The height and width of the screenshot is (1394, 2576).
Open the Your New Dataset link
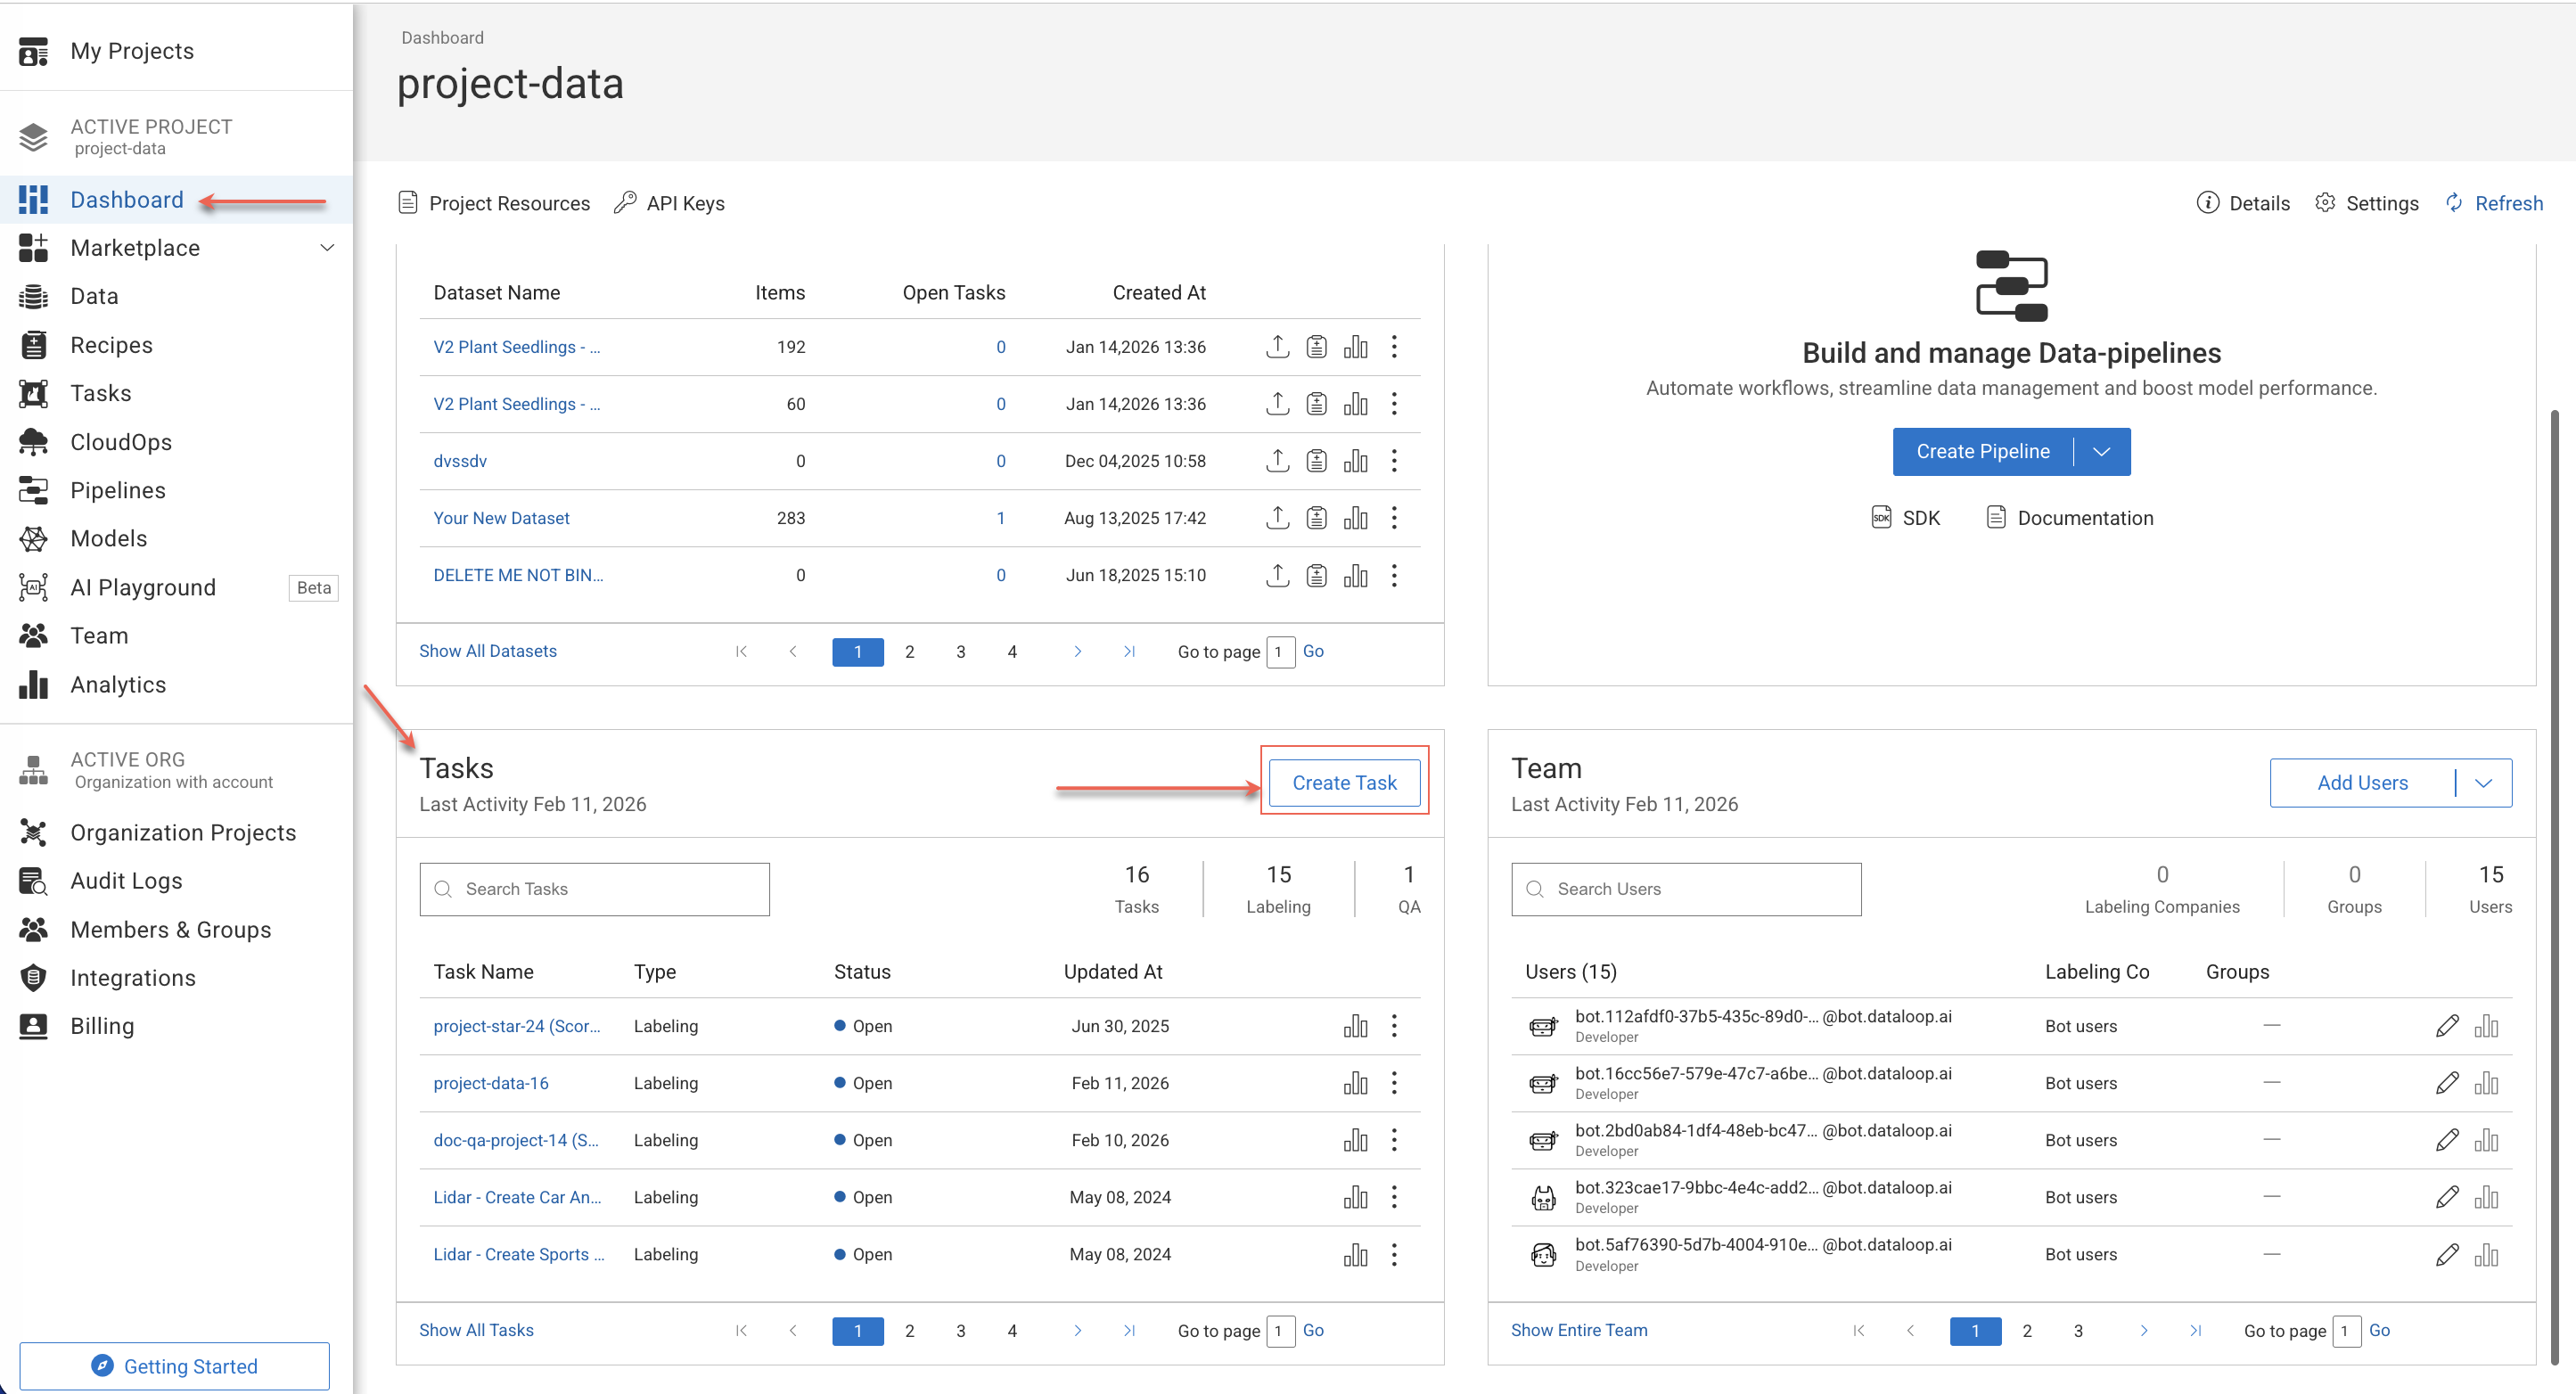tap(501, 518)
